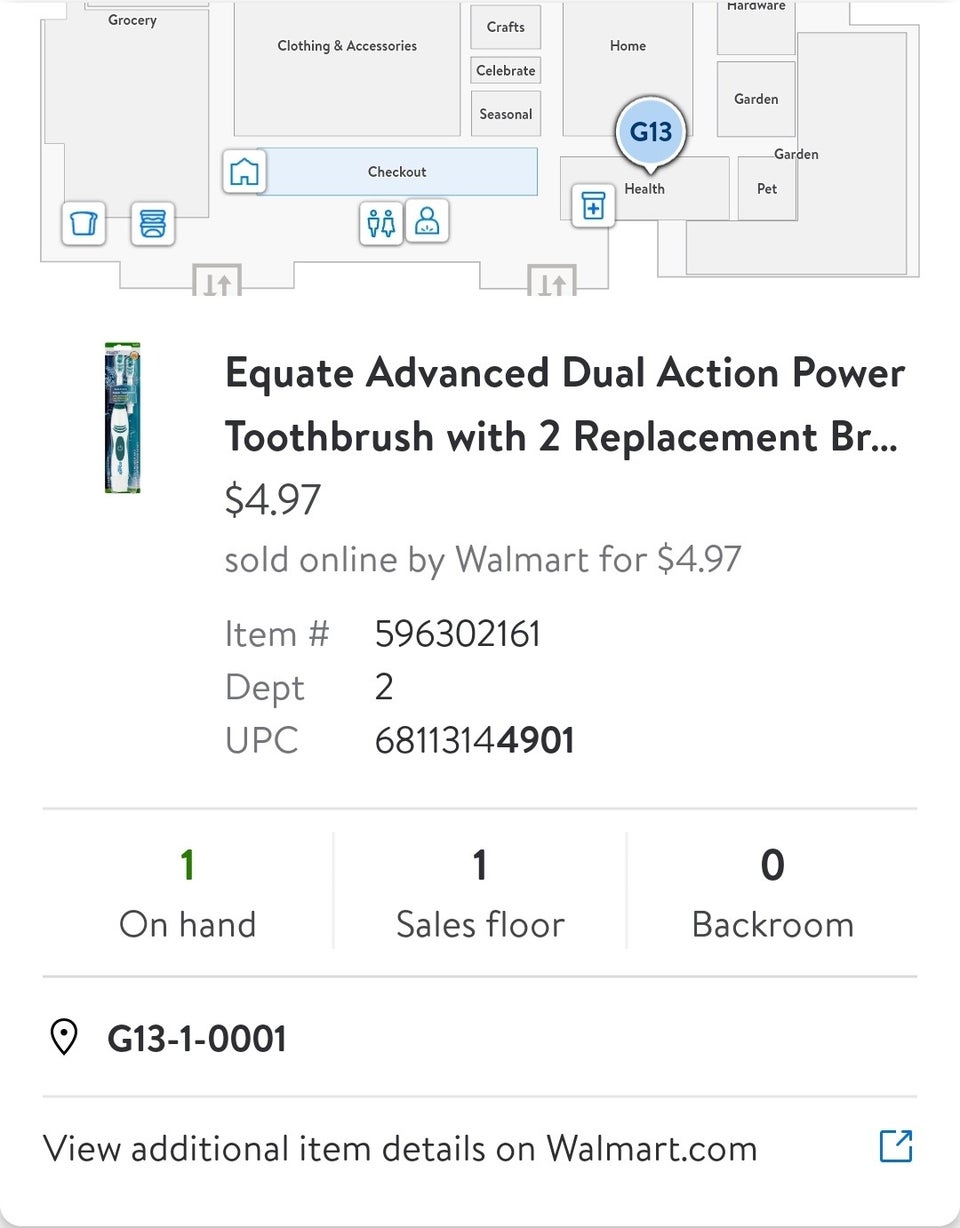Select the Equate toothbrush product thumbnail
Screen dimensions: 960x1228
coord(123,418)
